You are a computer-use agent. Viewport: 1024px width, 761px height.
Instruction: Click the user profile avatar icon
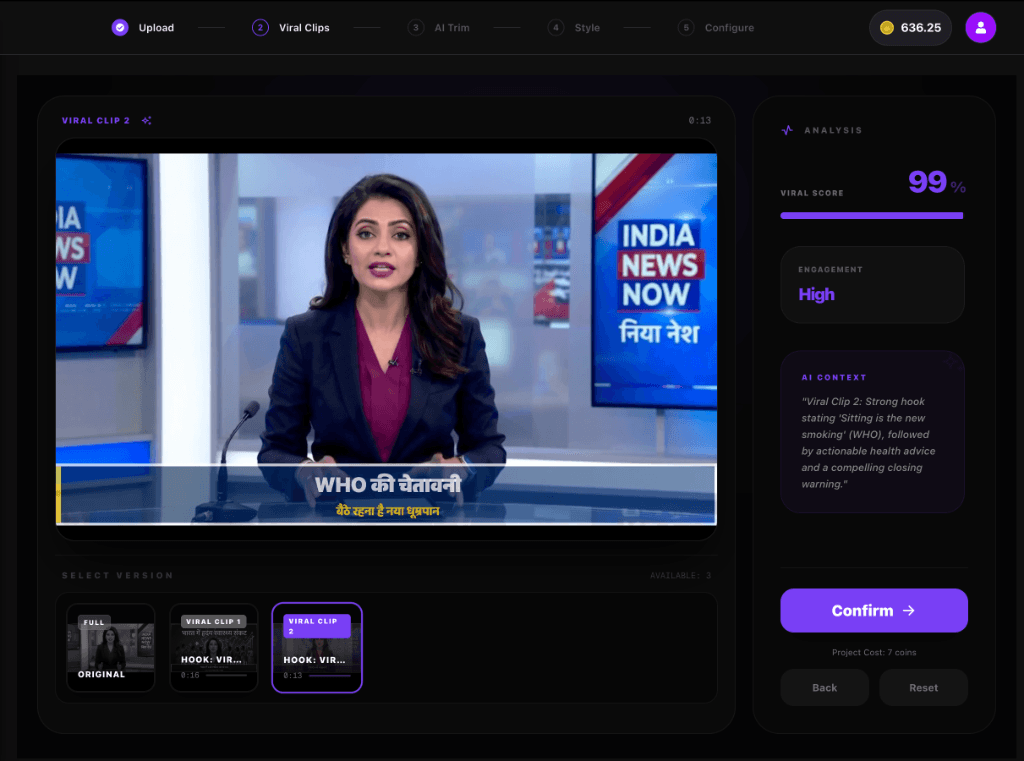tap(980, 27)
